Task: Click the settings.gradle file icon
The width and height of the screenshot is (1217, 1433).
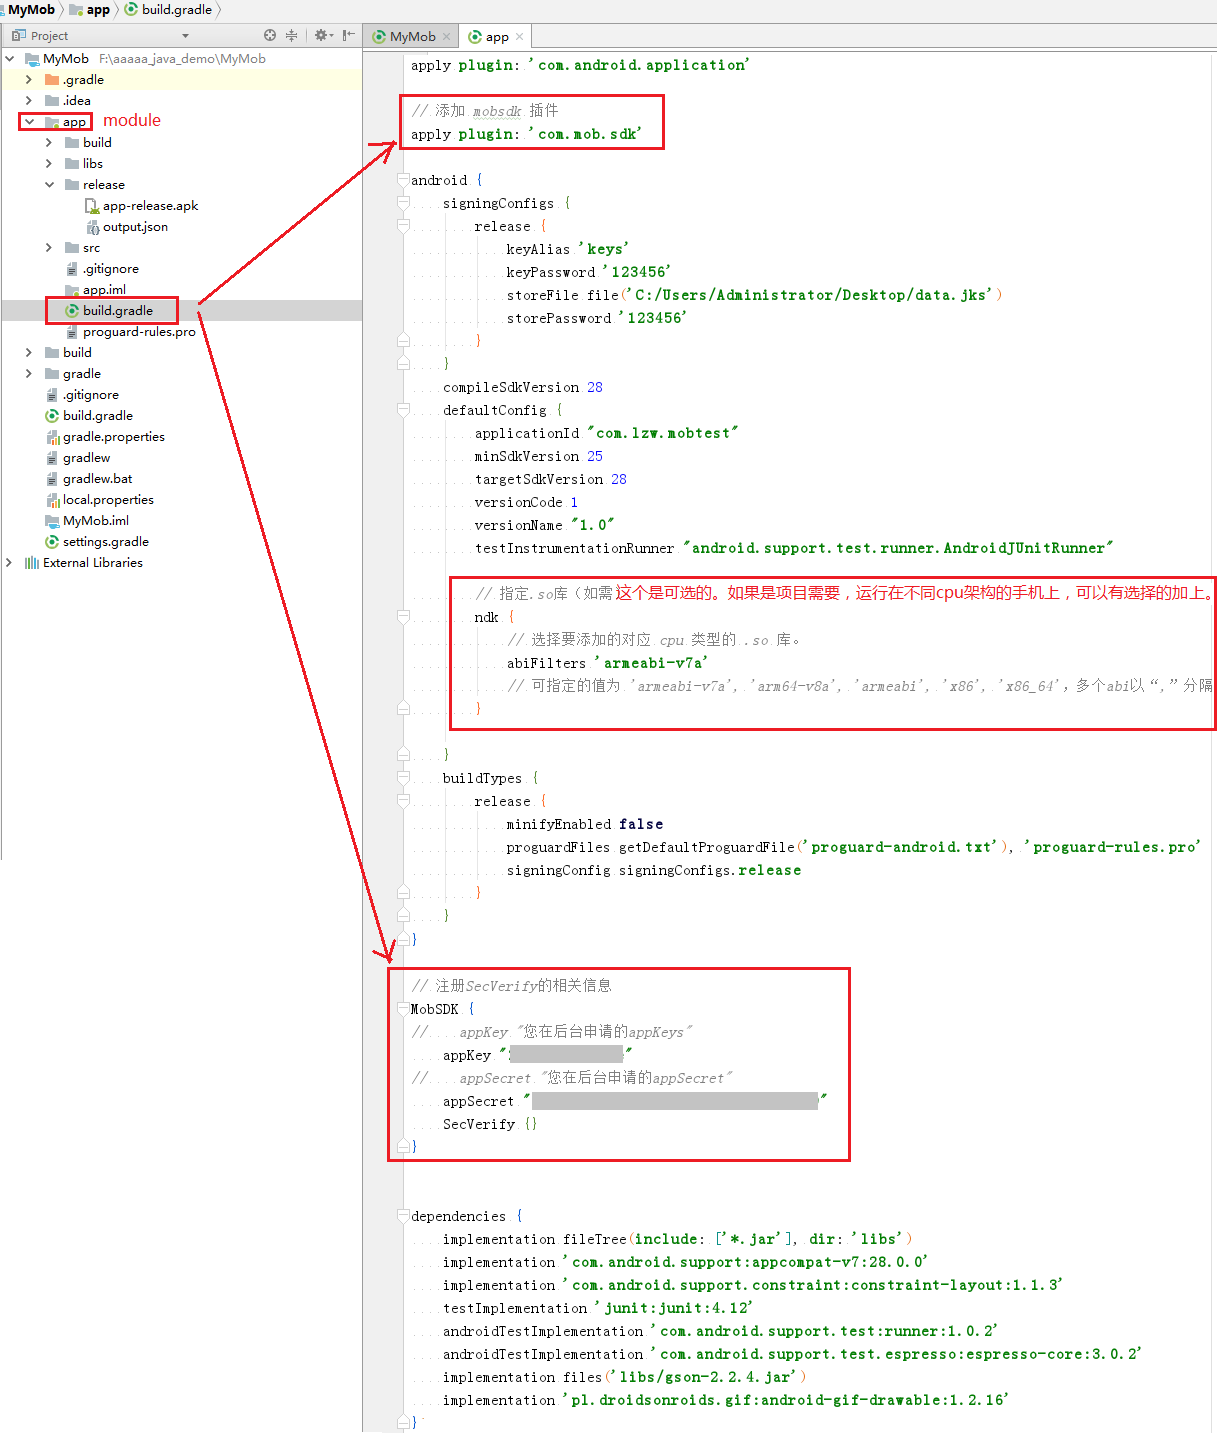Action: pos(52,542)
